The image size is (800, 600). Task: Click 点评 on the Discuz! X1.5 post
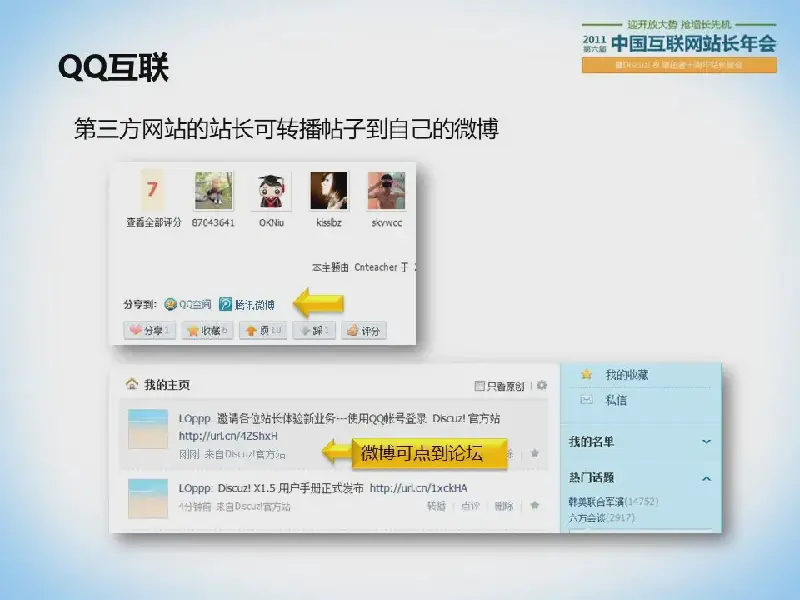click(470, 506)
